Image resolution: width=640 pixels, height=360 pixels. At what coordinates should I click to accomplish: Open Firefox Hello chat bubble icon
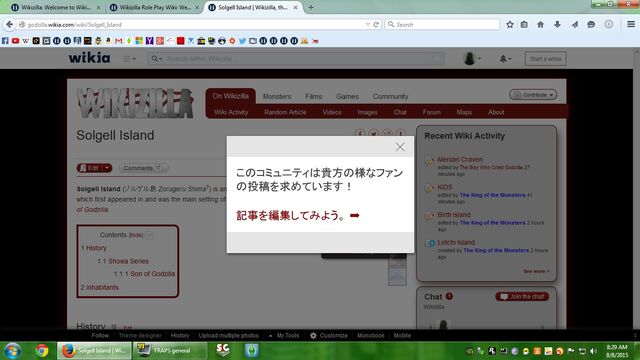591,24
